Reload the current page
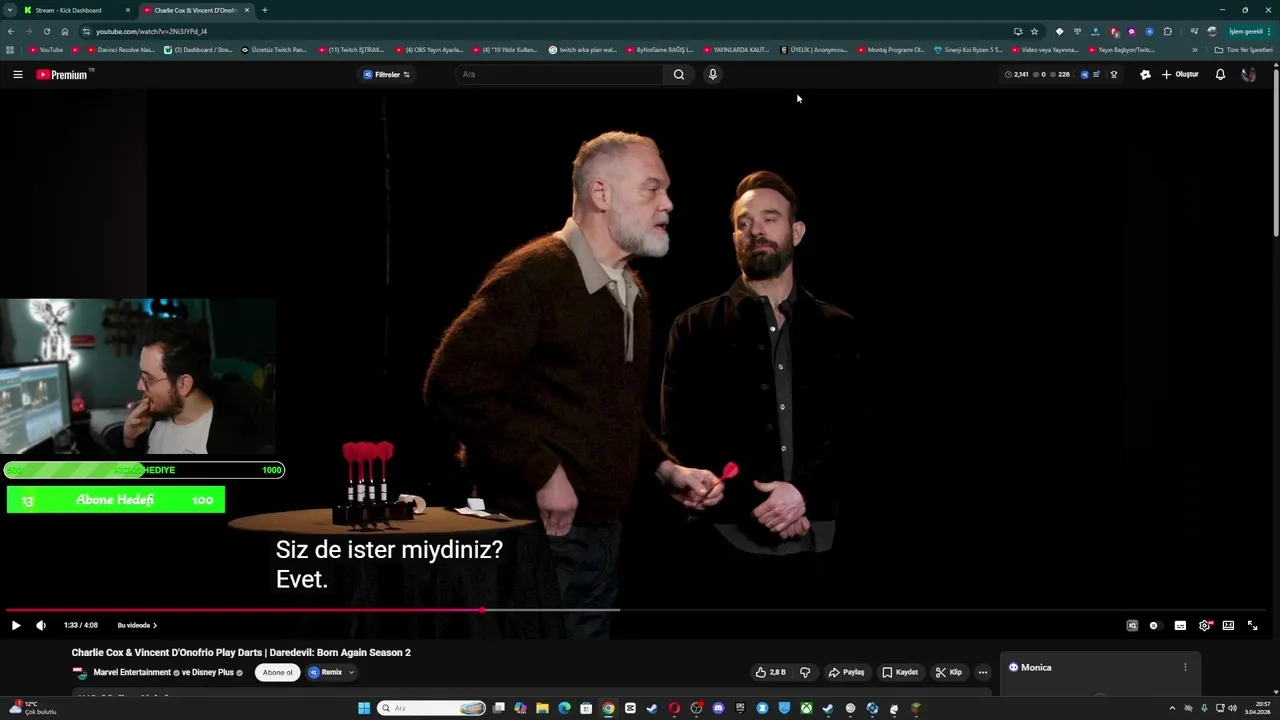The image size is (1280, 720). (47, 31)
